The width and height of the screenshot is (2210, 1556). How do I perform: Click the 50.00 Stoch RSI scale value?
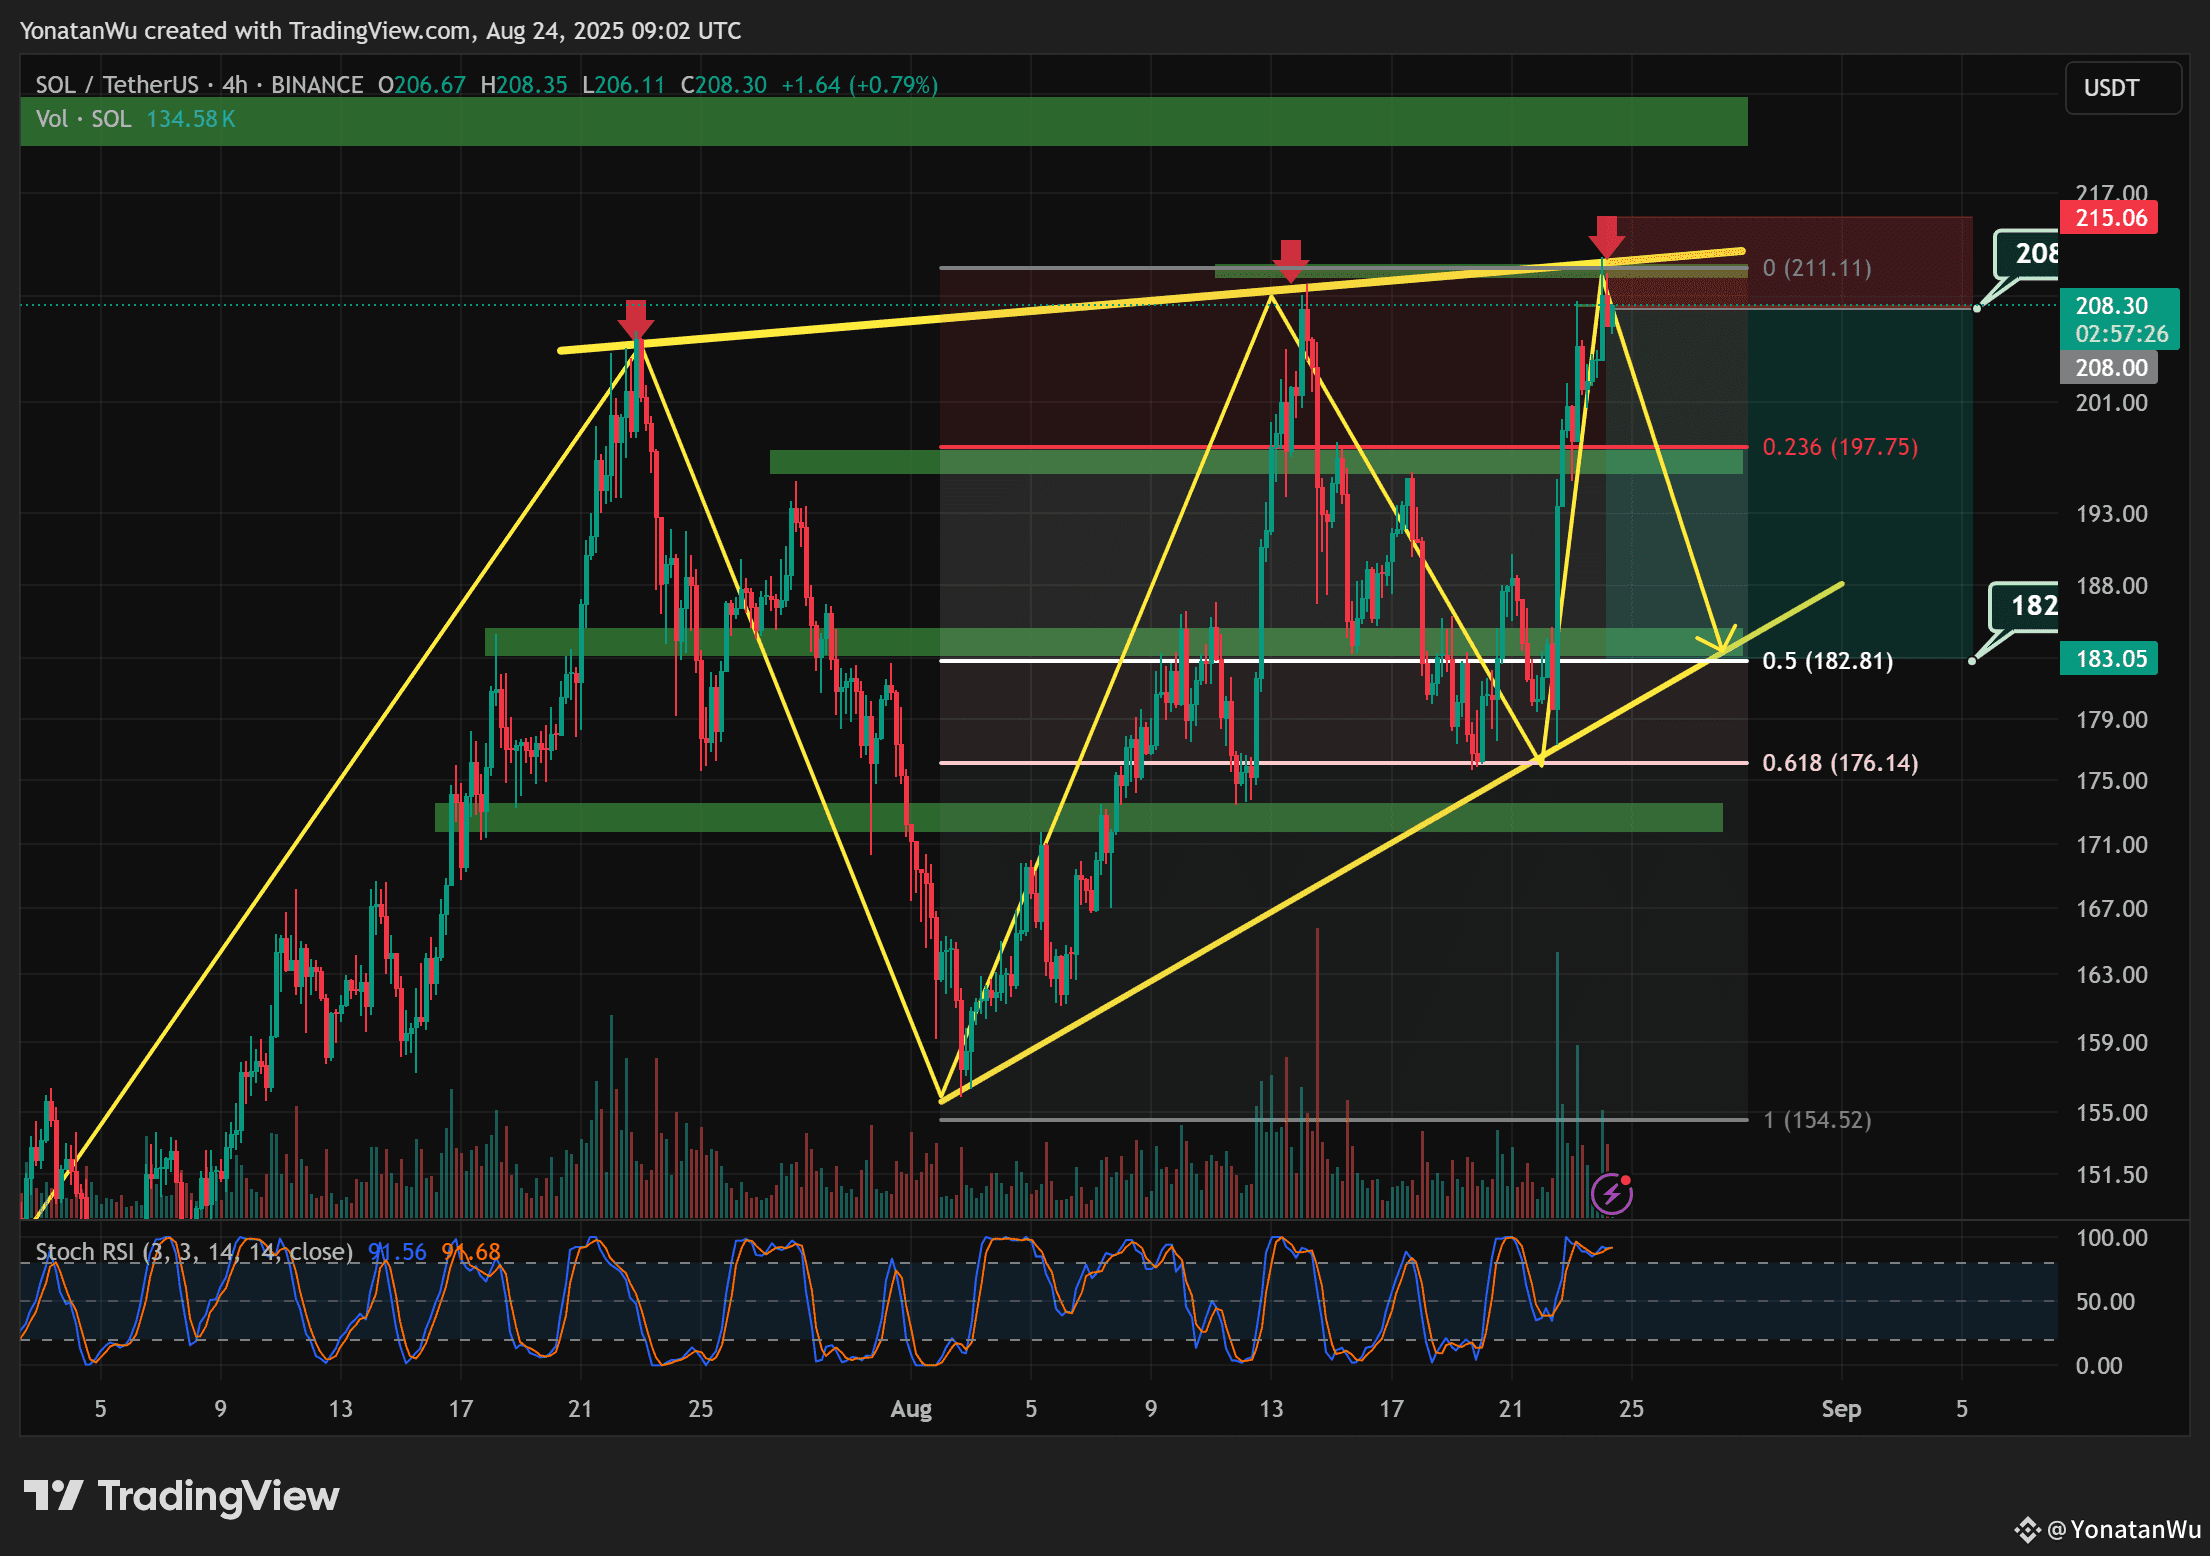point(2105,1302)
